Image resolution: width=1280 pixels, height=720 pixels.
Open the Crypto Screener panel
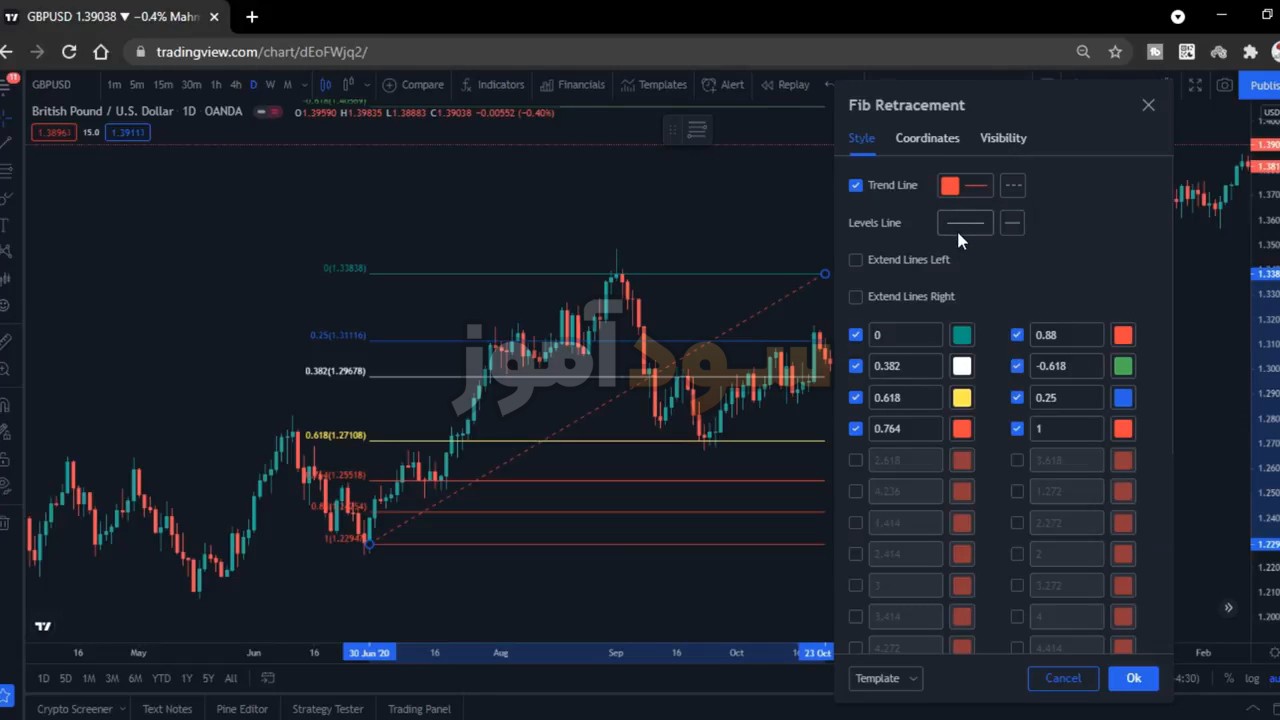(x=80, y=709)
